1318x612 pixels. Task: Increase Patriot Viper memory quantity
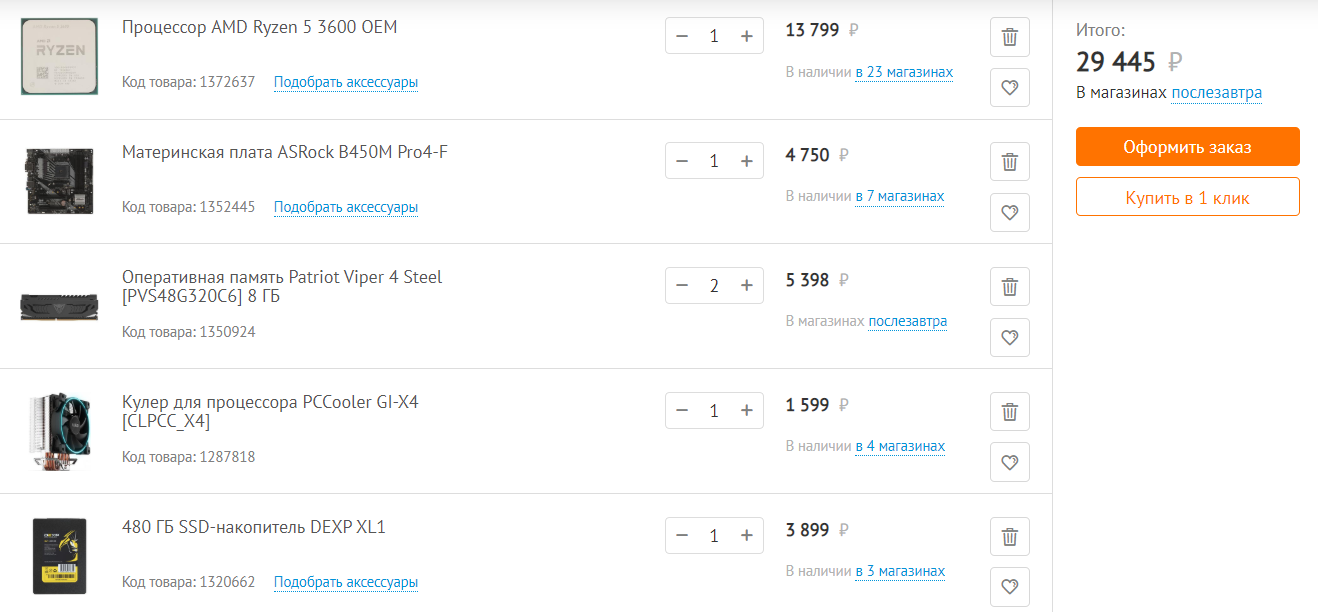pos(746,286)
